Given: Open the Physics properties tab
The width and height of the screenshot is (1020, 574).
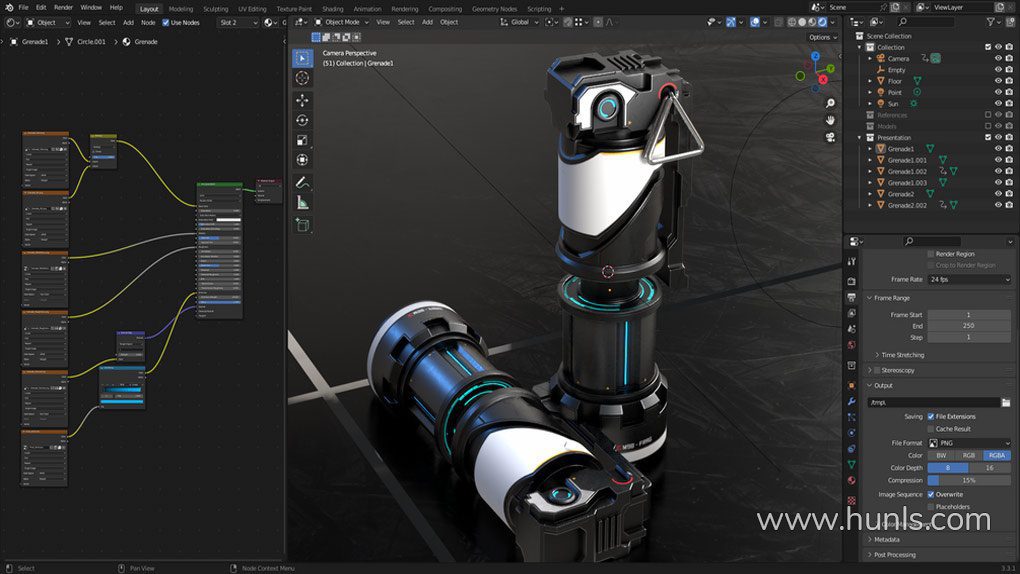Looking at the screenshot, I should (x=852, y=433).
